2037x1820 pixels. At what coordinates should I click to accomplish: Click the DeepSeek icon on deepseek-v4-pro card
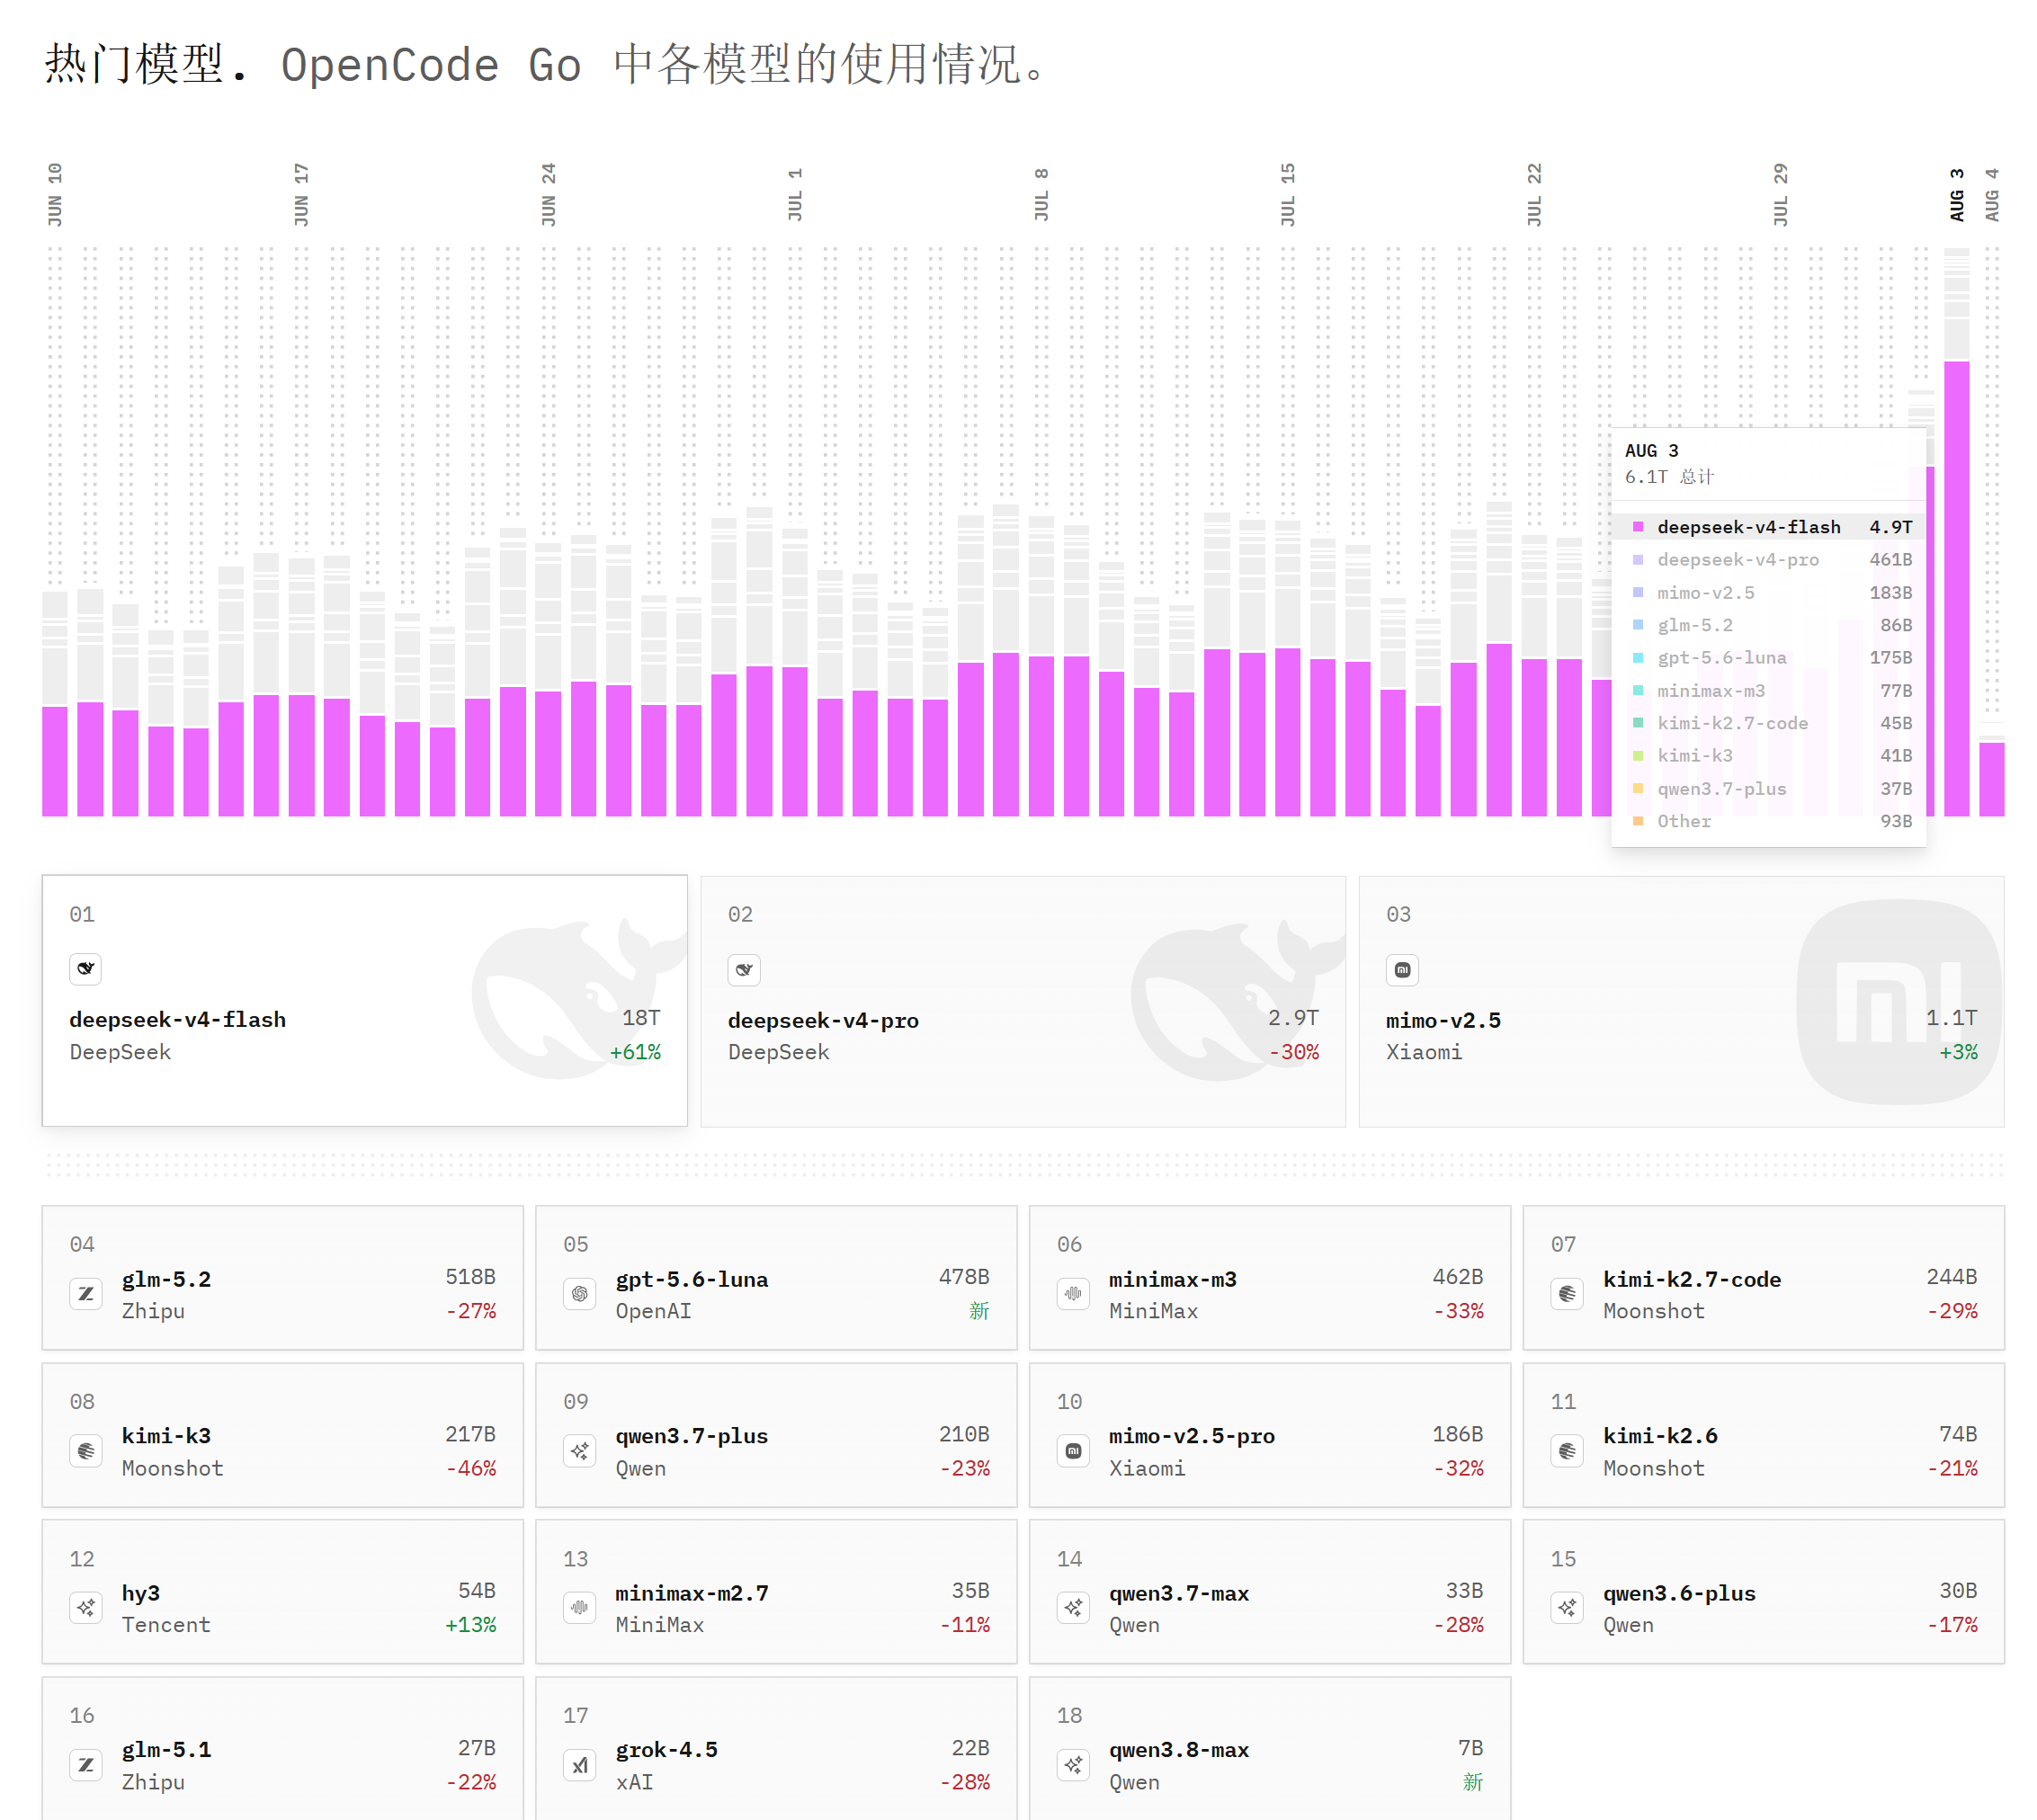(744, 969)
